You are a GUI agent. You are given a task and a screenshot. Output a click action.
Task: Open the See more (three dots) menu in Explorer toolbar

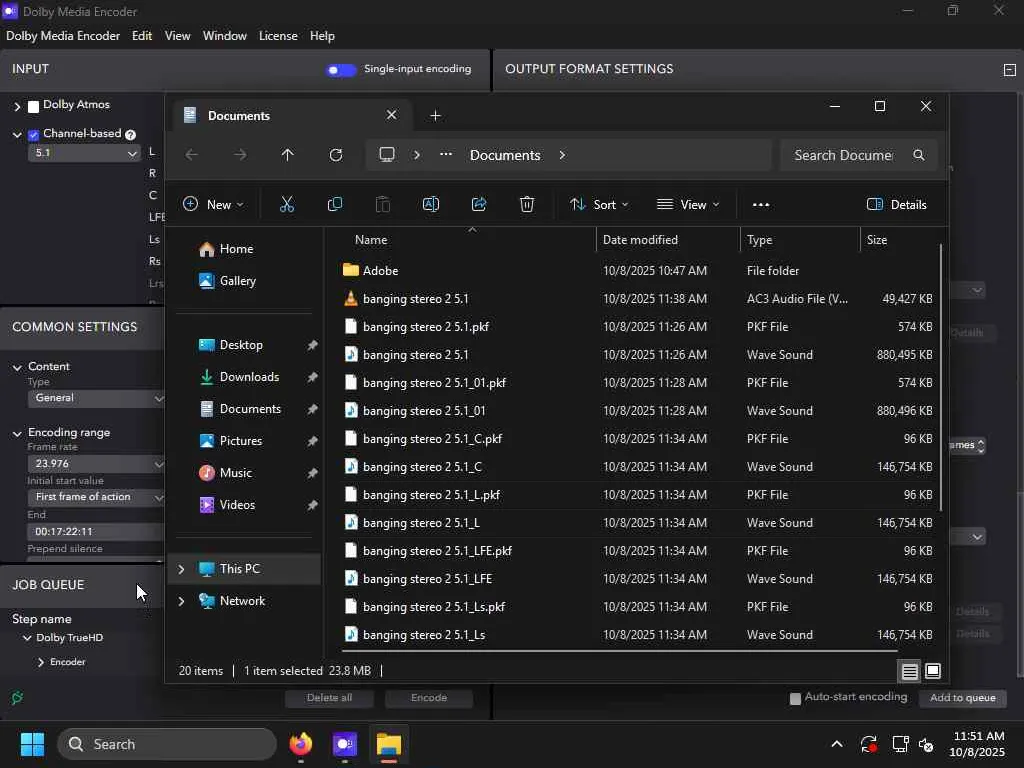761,204
